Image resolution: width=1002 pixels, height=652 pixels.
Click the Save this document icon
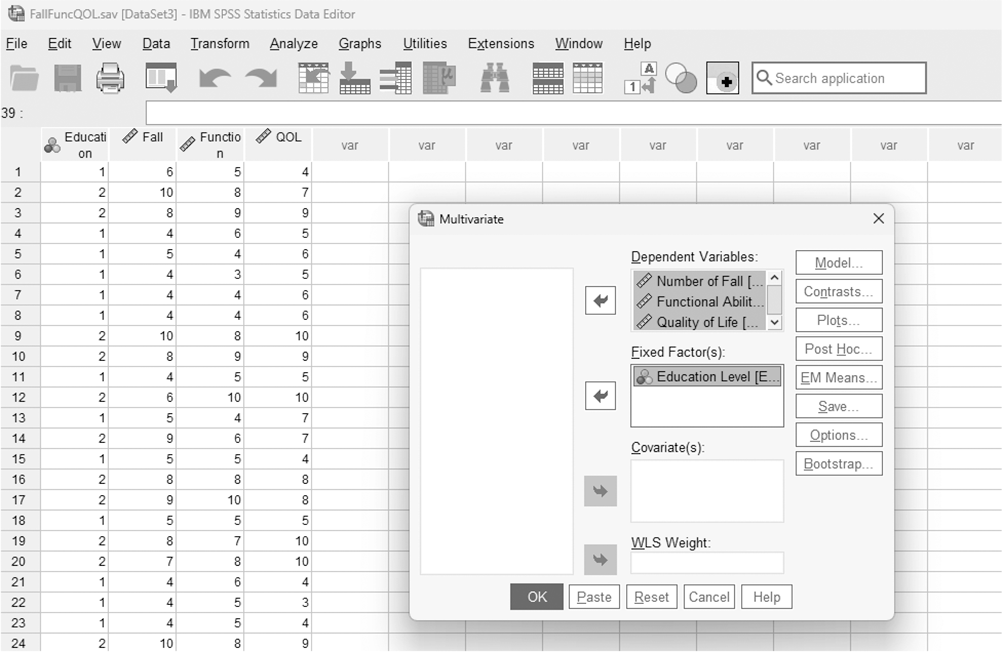(67, 79)
